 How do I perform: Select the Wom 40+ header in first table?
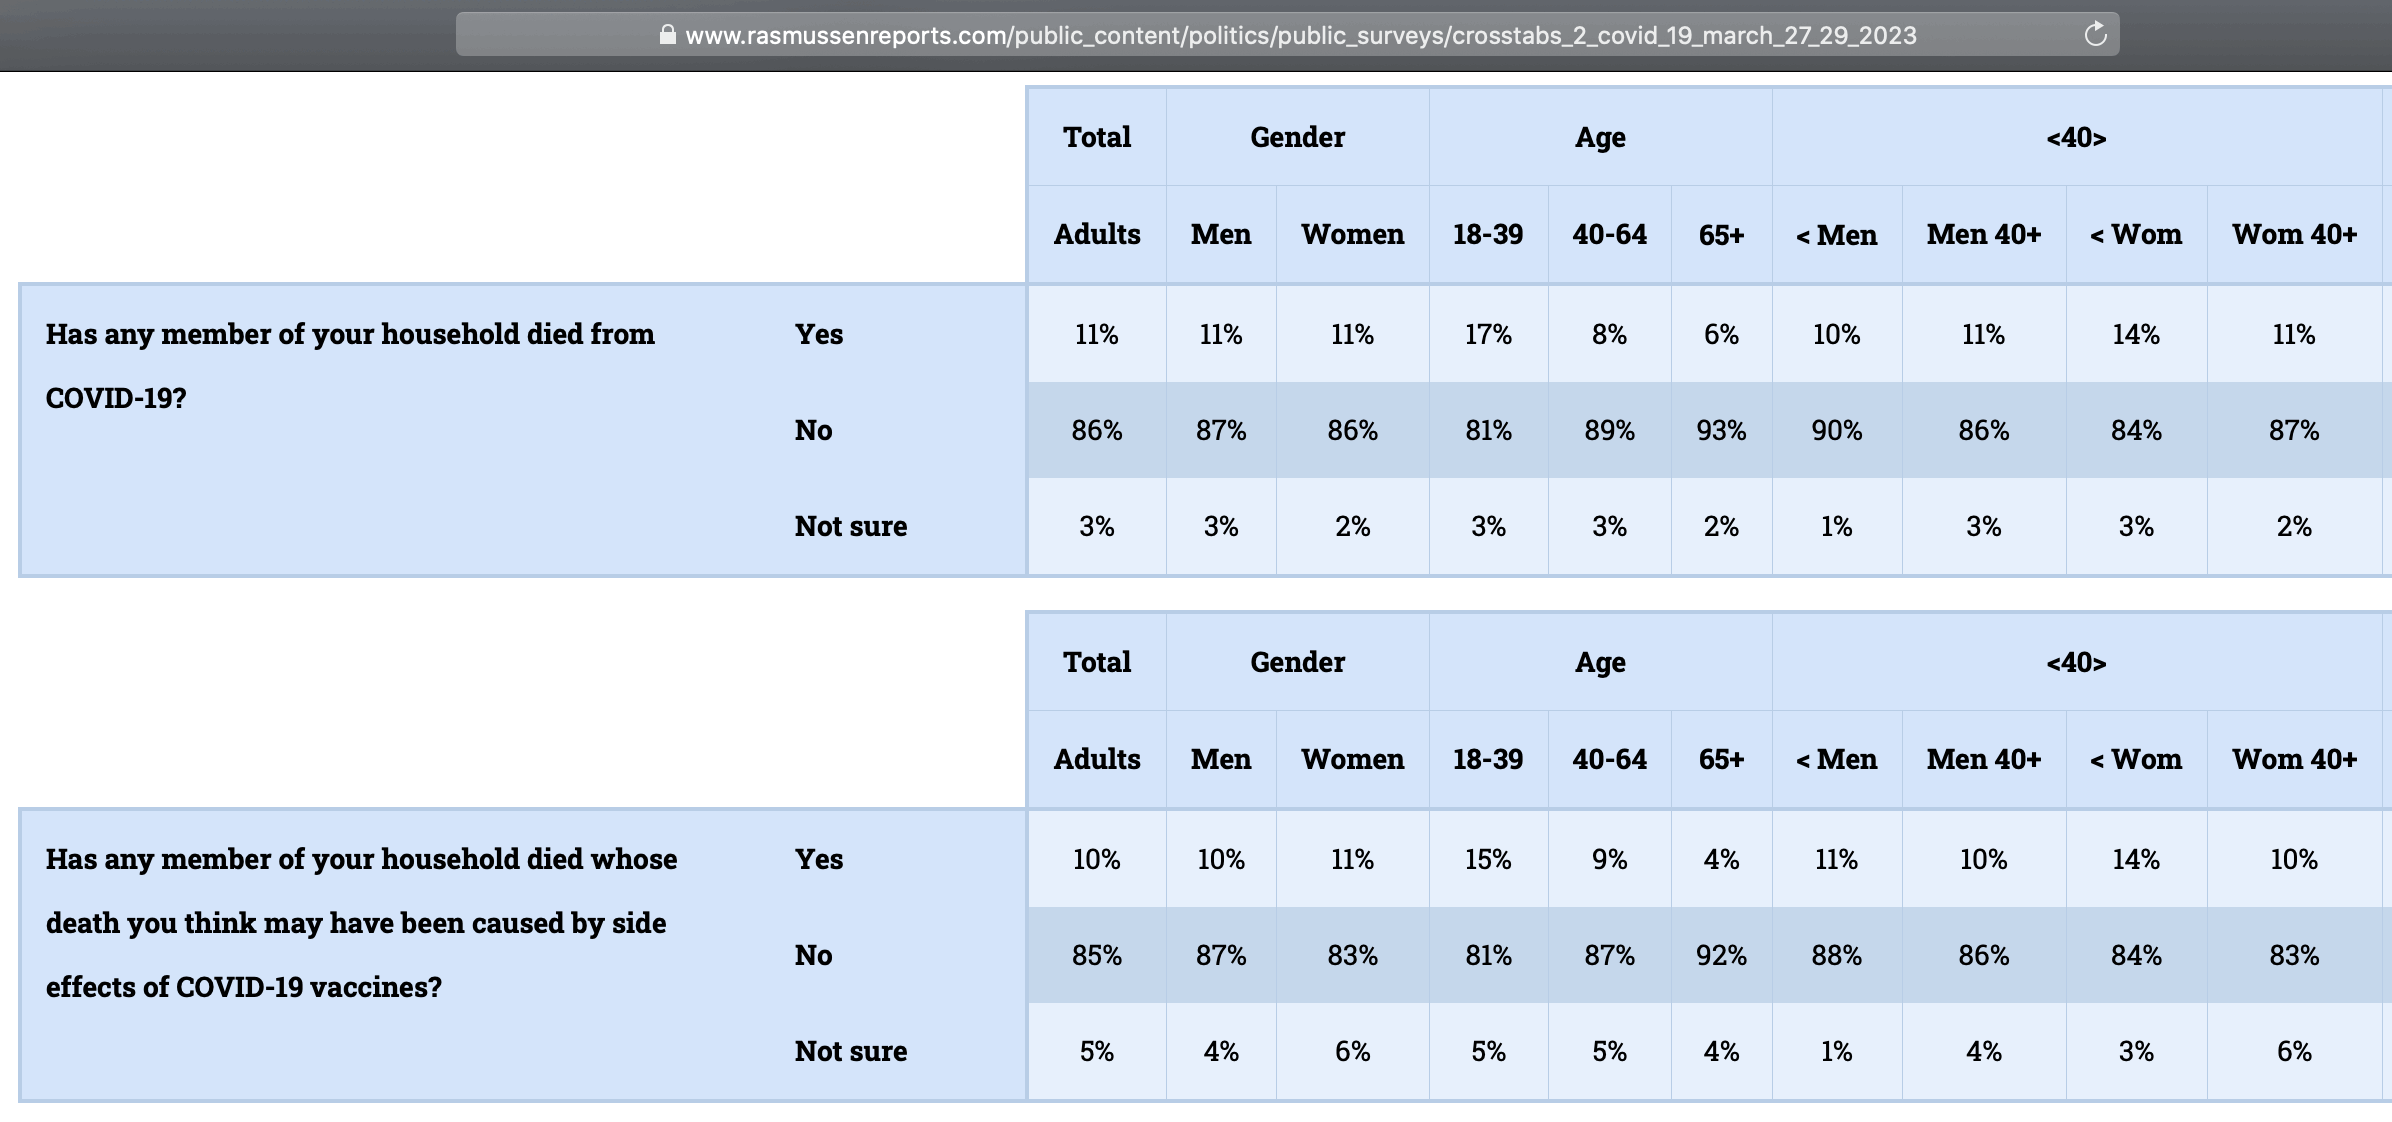point(2294,234)
